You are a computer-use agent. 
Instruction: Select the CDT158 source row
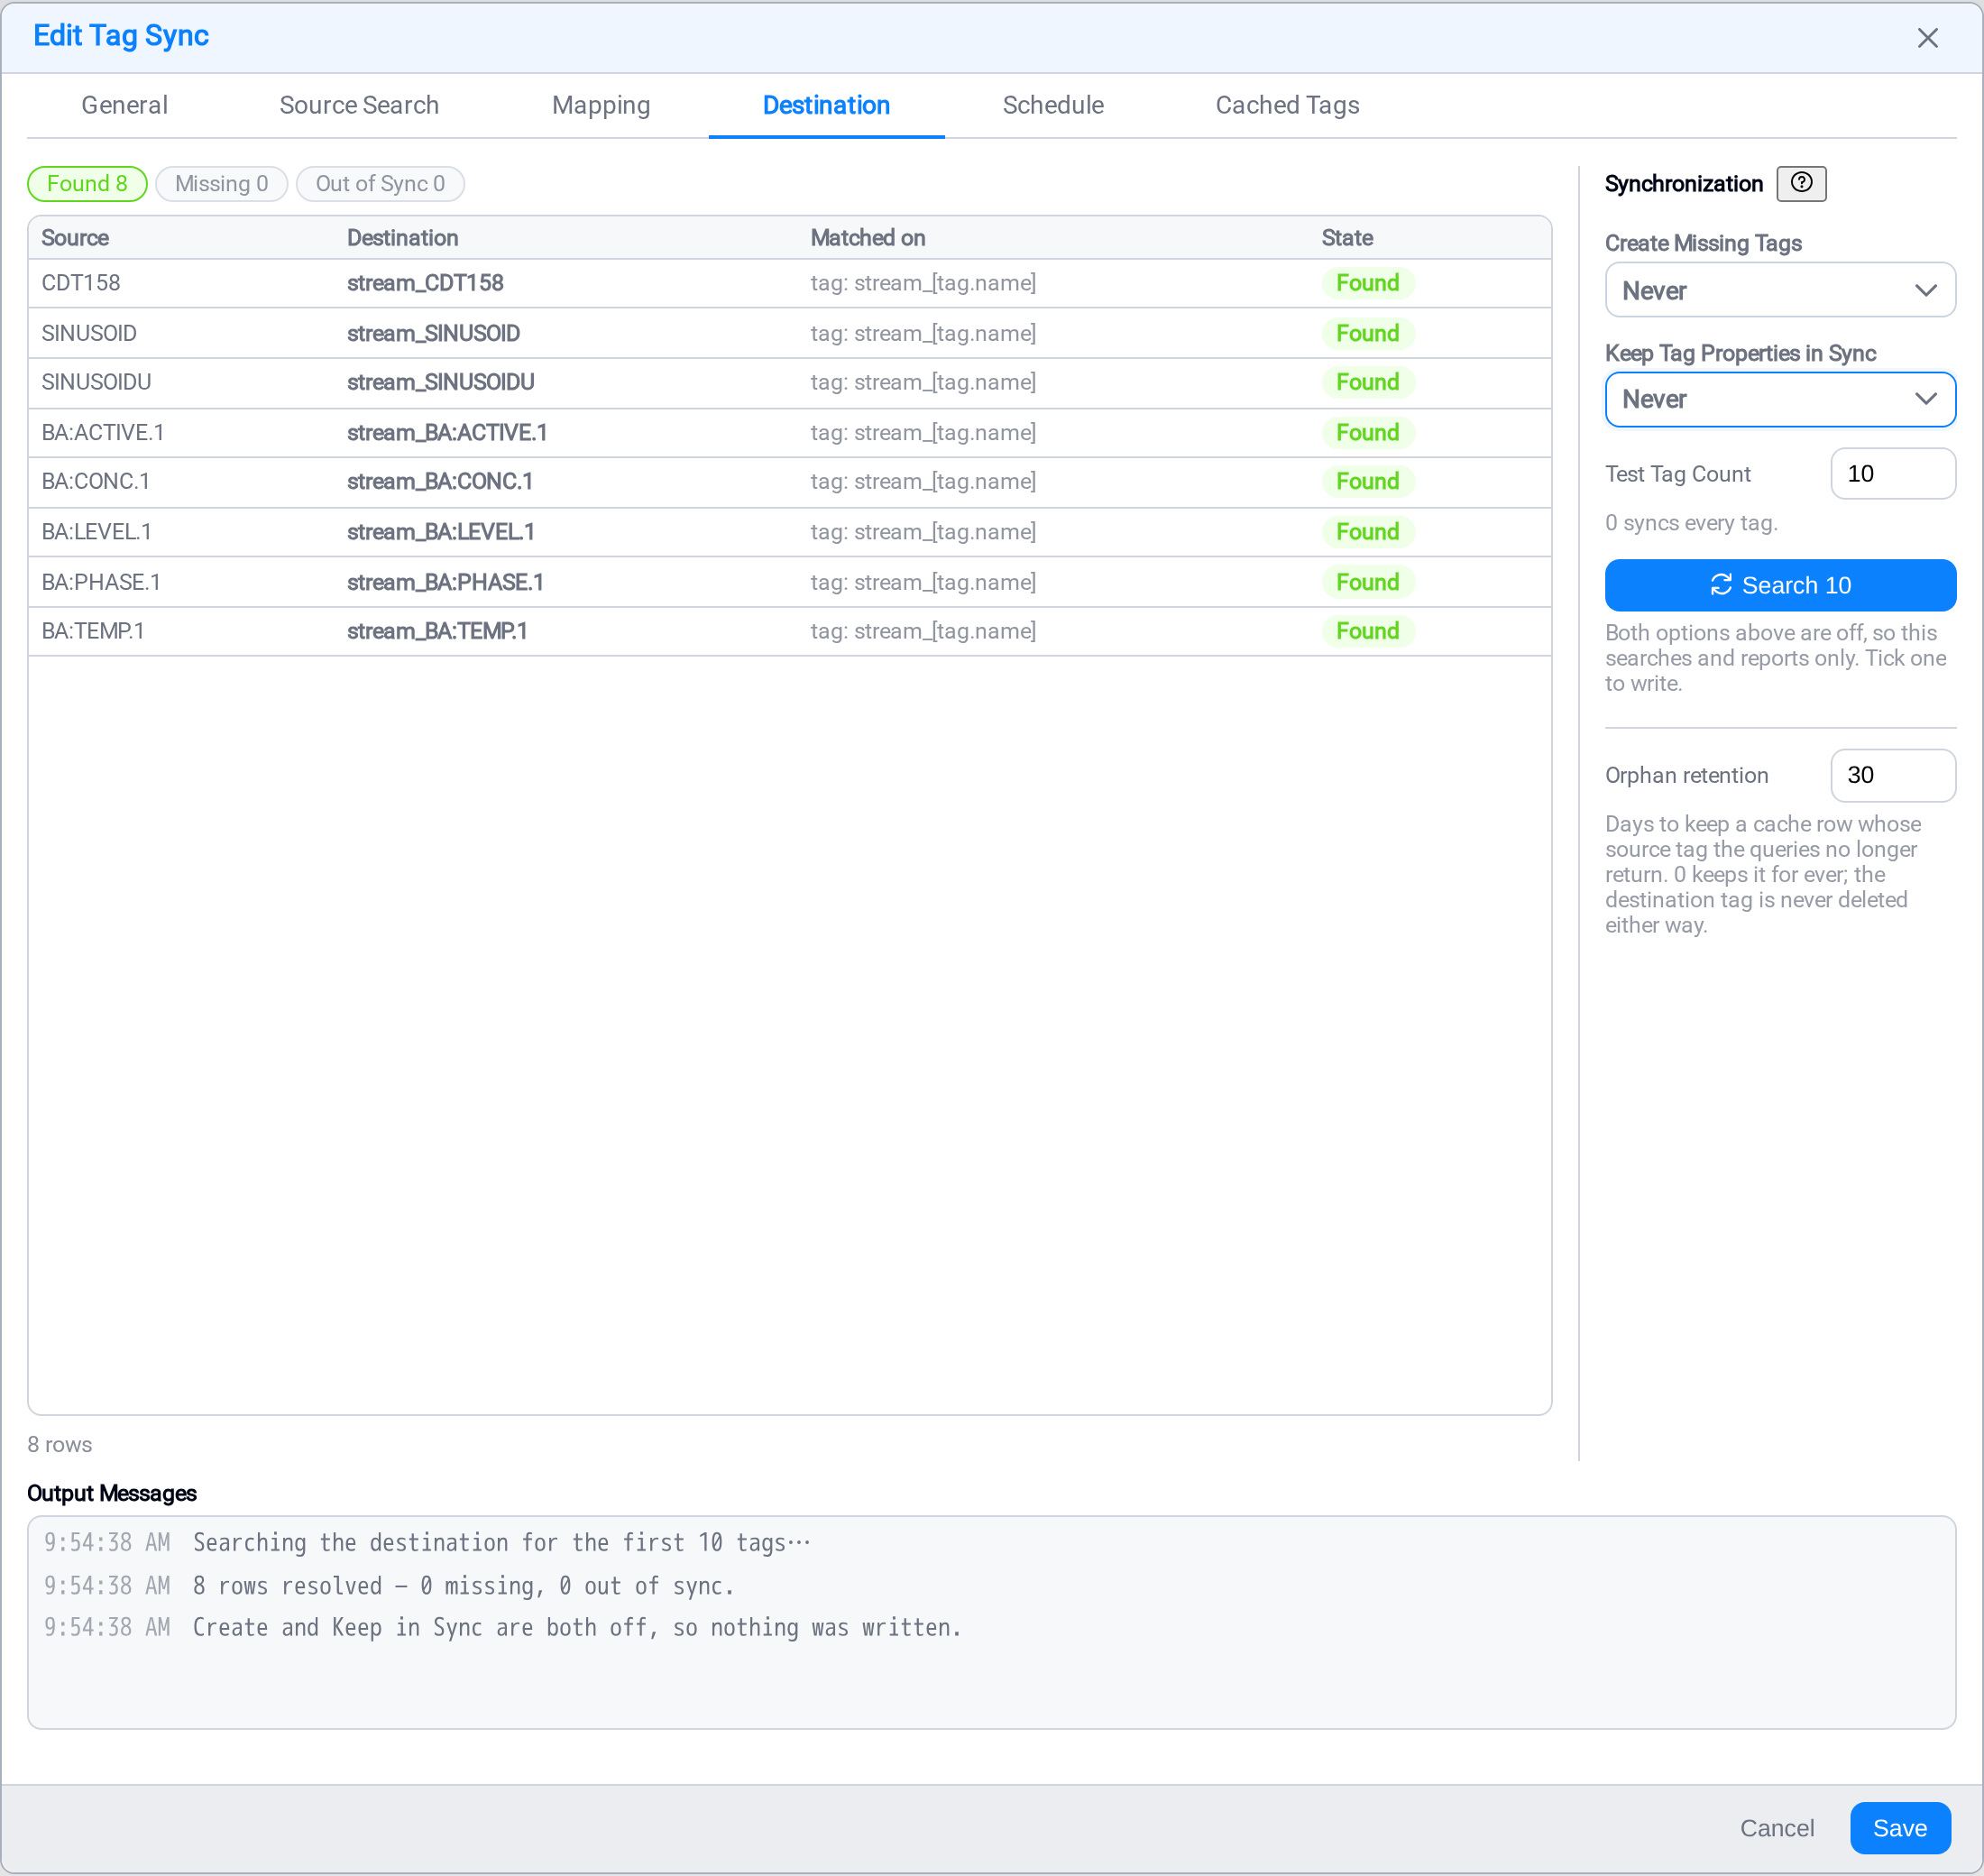point(789,283)
